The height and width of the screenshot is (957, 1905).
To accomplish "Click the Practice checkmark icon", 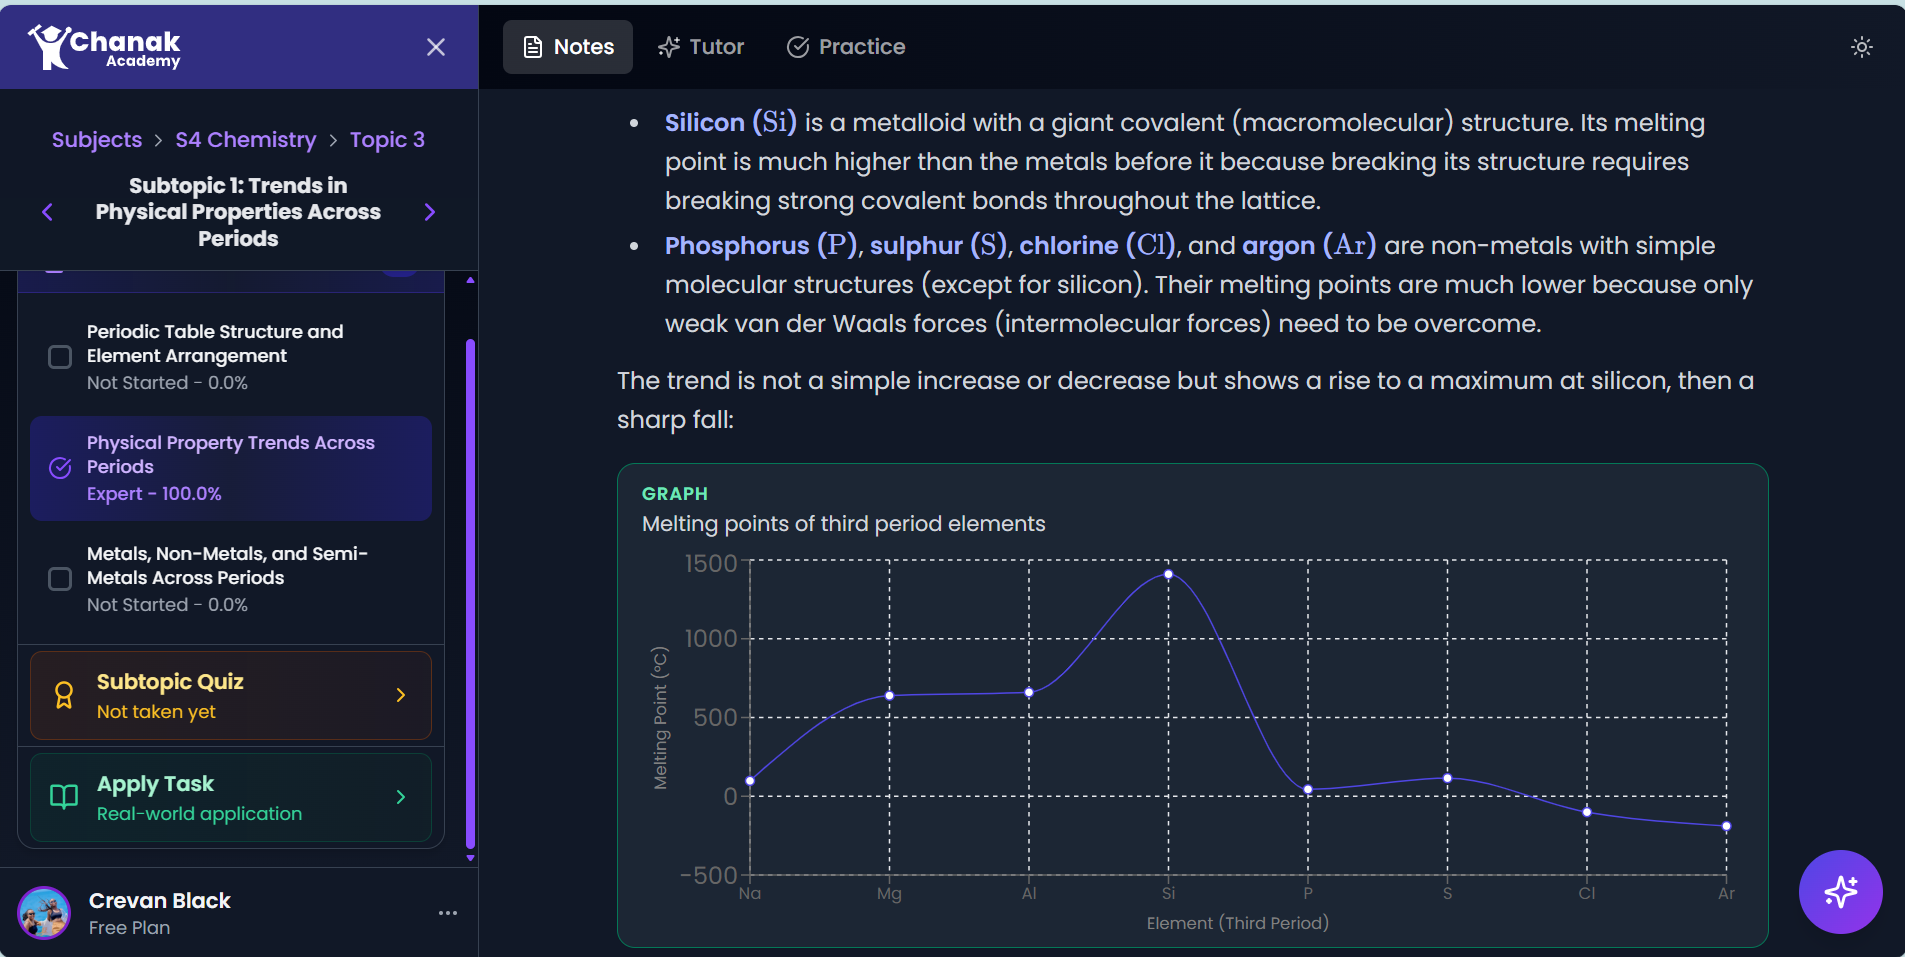I will pos(797,46).
